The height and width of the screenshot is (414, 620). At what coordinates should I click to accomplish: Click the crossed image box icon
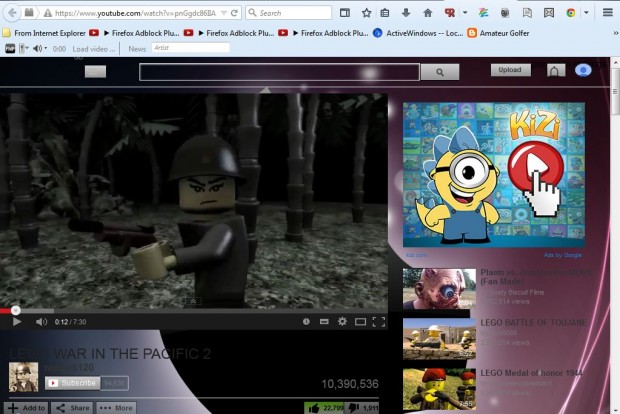549,13
